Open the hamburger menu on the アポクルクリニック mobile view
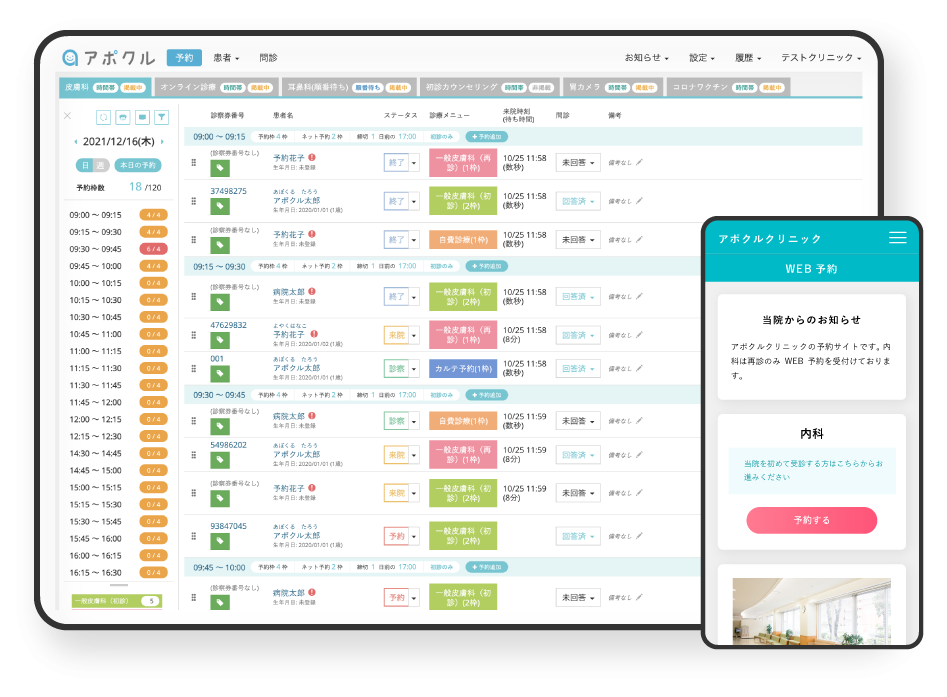This screenshot has width=947, height=697. click(x=897, y=238)
